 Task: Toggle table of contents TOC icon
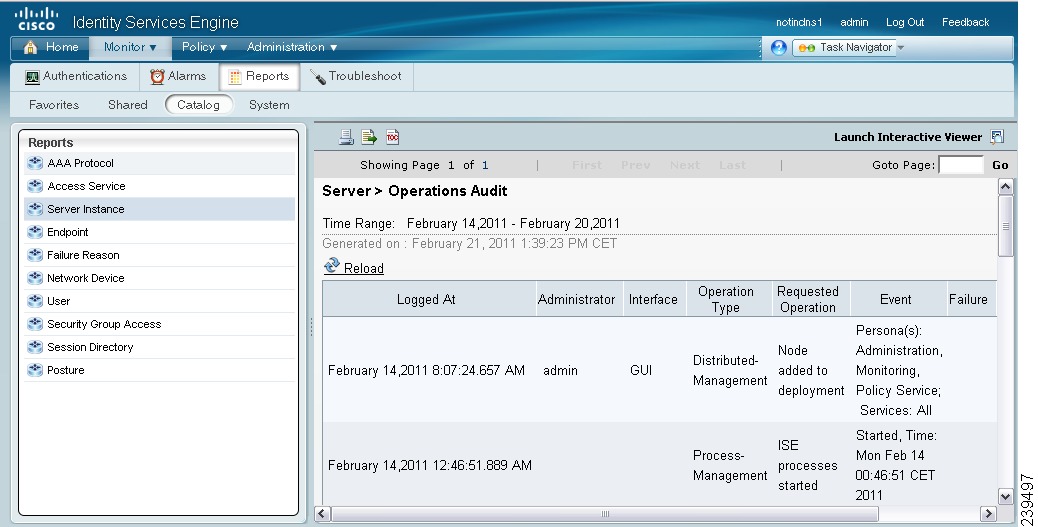(393, 137)
